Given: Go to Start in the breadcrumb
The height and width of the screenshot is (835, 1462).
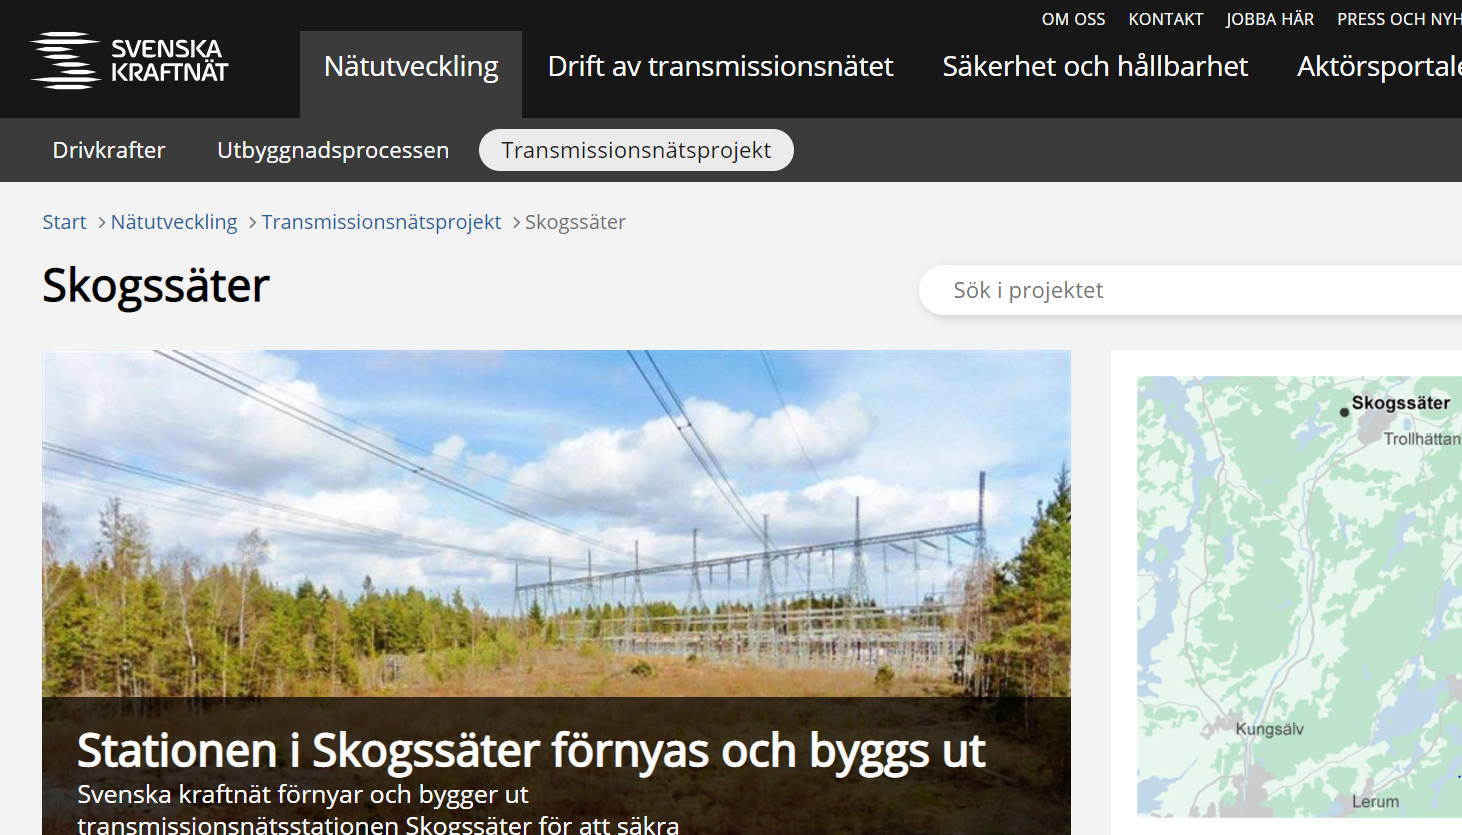Looking at the screenshot, I should (x=64, y=222).
